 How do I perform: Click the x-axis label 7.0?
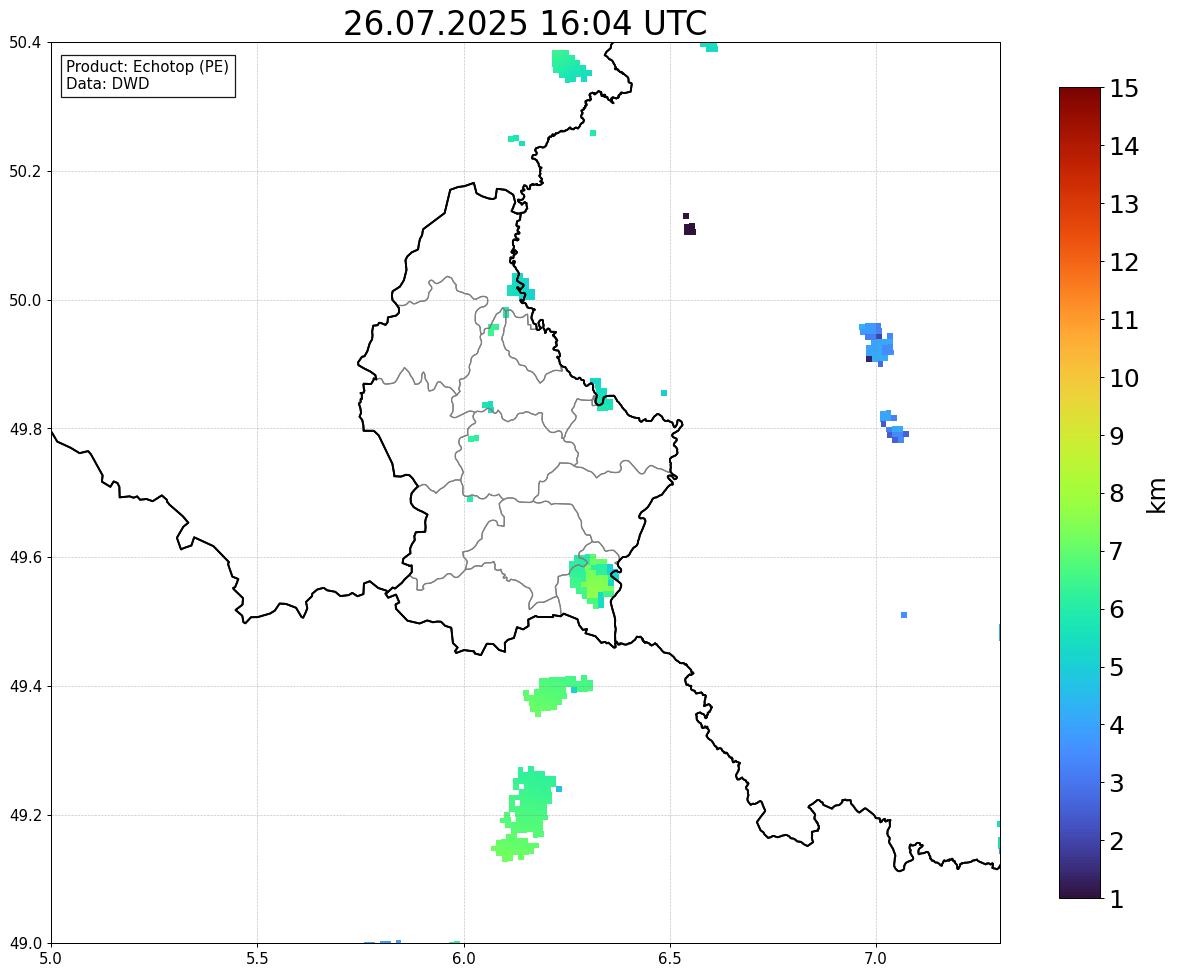click(x=876, y=959)
